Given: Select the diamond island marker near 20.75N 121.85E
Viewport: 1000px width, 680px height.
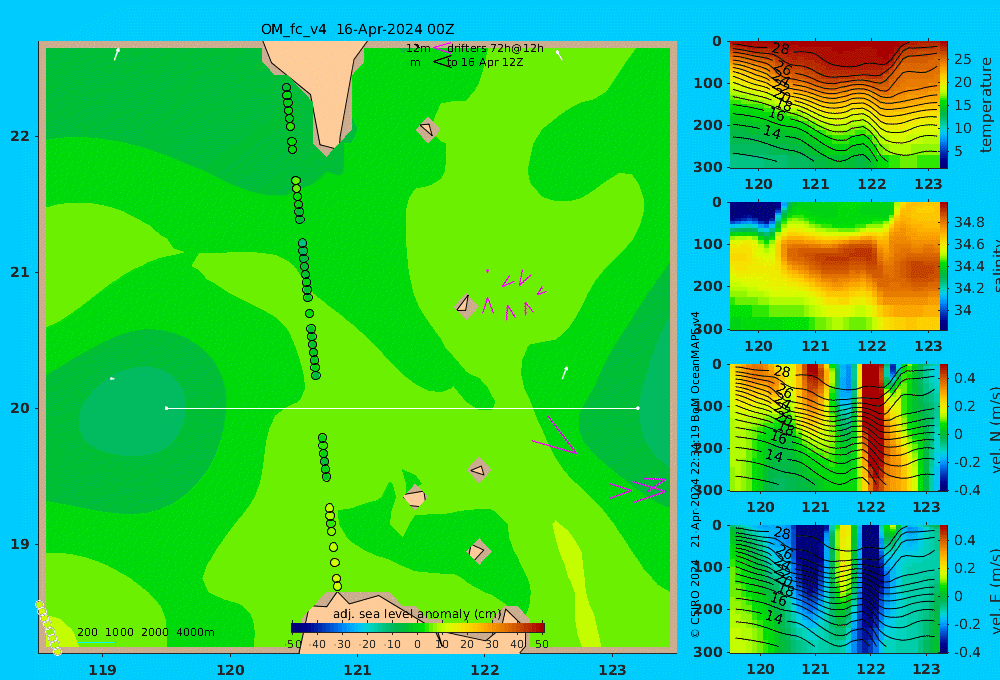Looking at the screenshot, I should coord(466,305).
